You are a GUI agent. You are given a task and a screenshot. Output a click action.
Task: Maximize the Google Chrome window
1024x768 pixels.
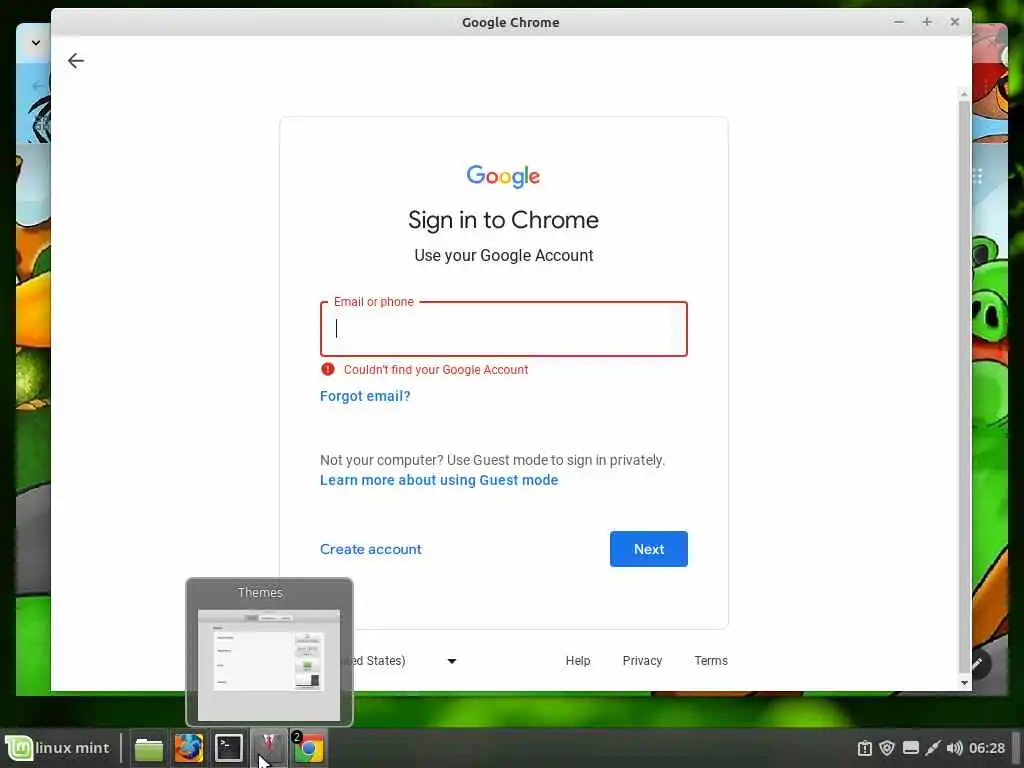click(x=927, y=22)
